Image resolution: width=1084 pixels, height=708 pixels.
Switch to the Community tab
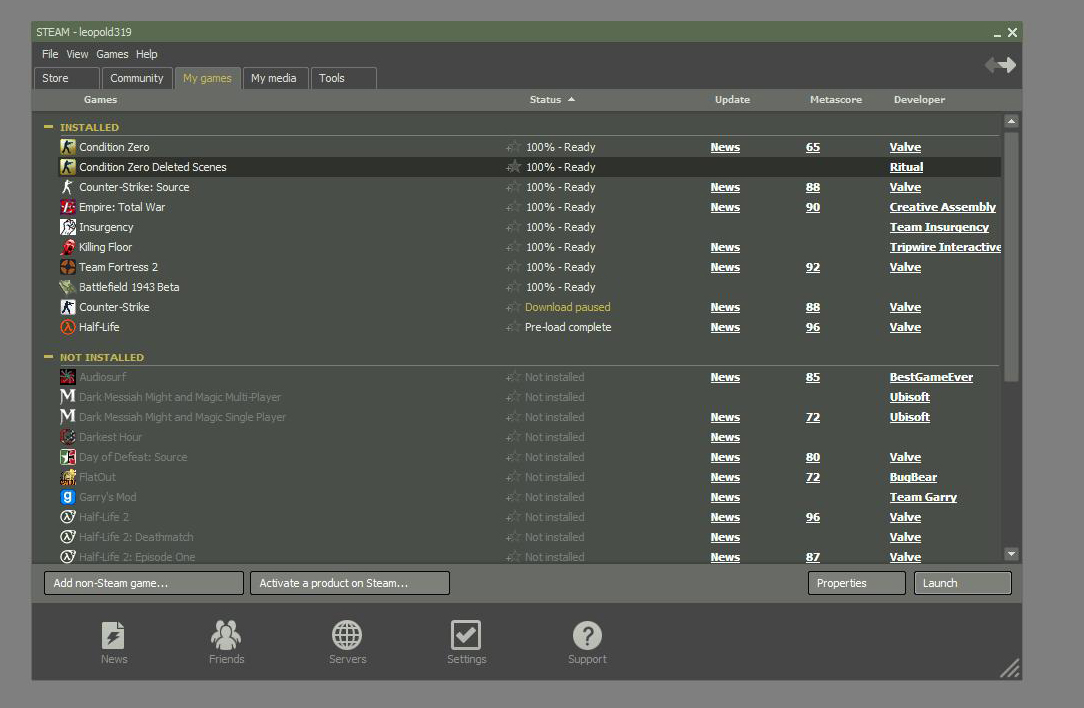point(137,78)
